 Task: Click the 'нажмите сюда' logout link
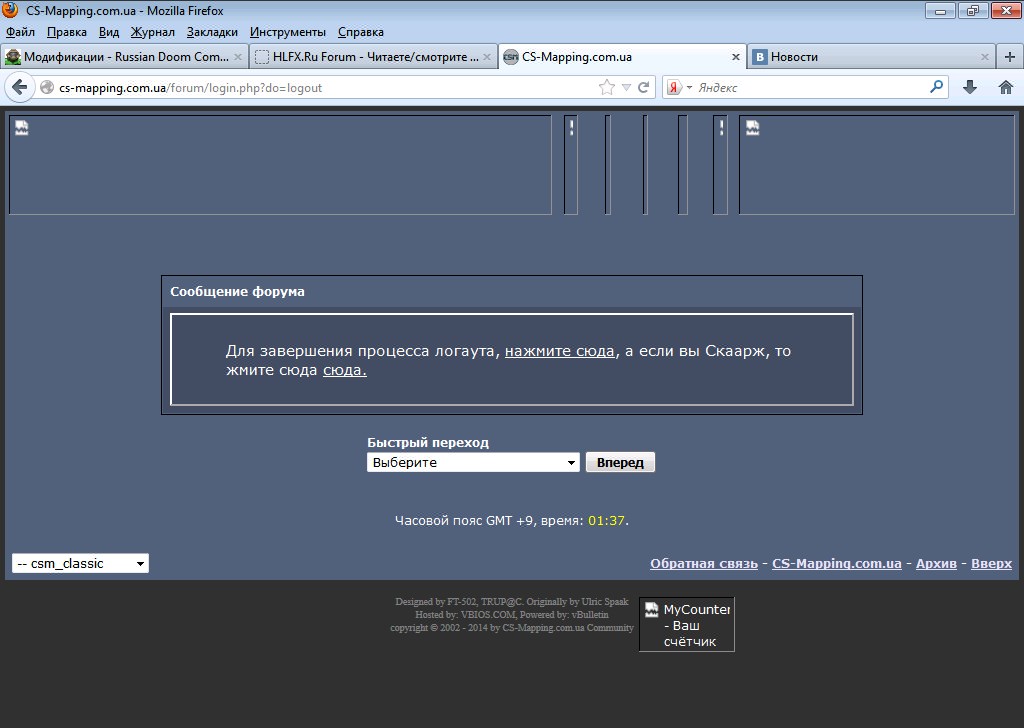[559, 351]
